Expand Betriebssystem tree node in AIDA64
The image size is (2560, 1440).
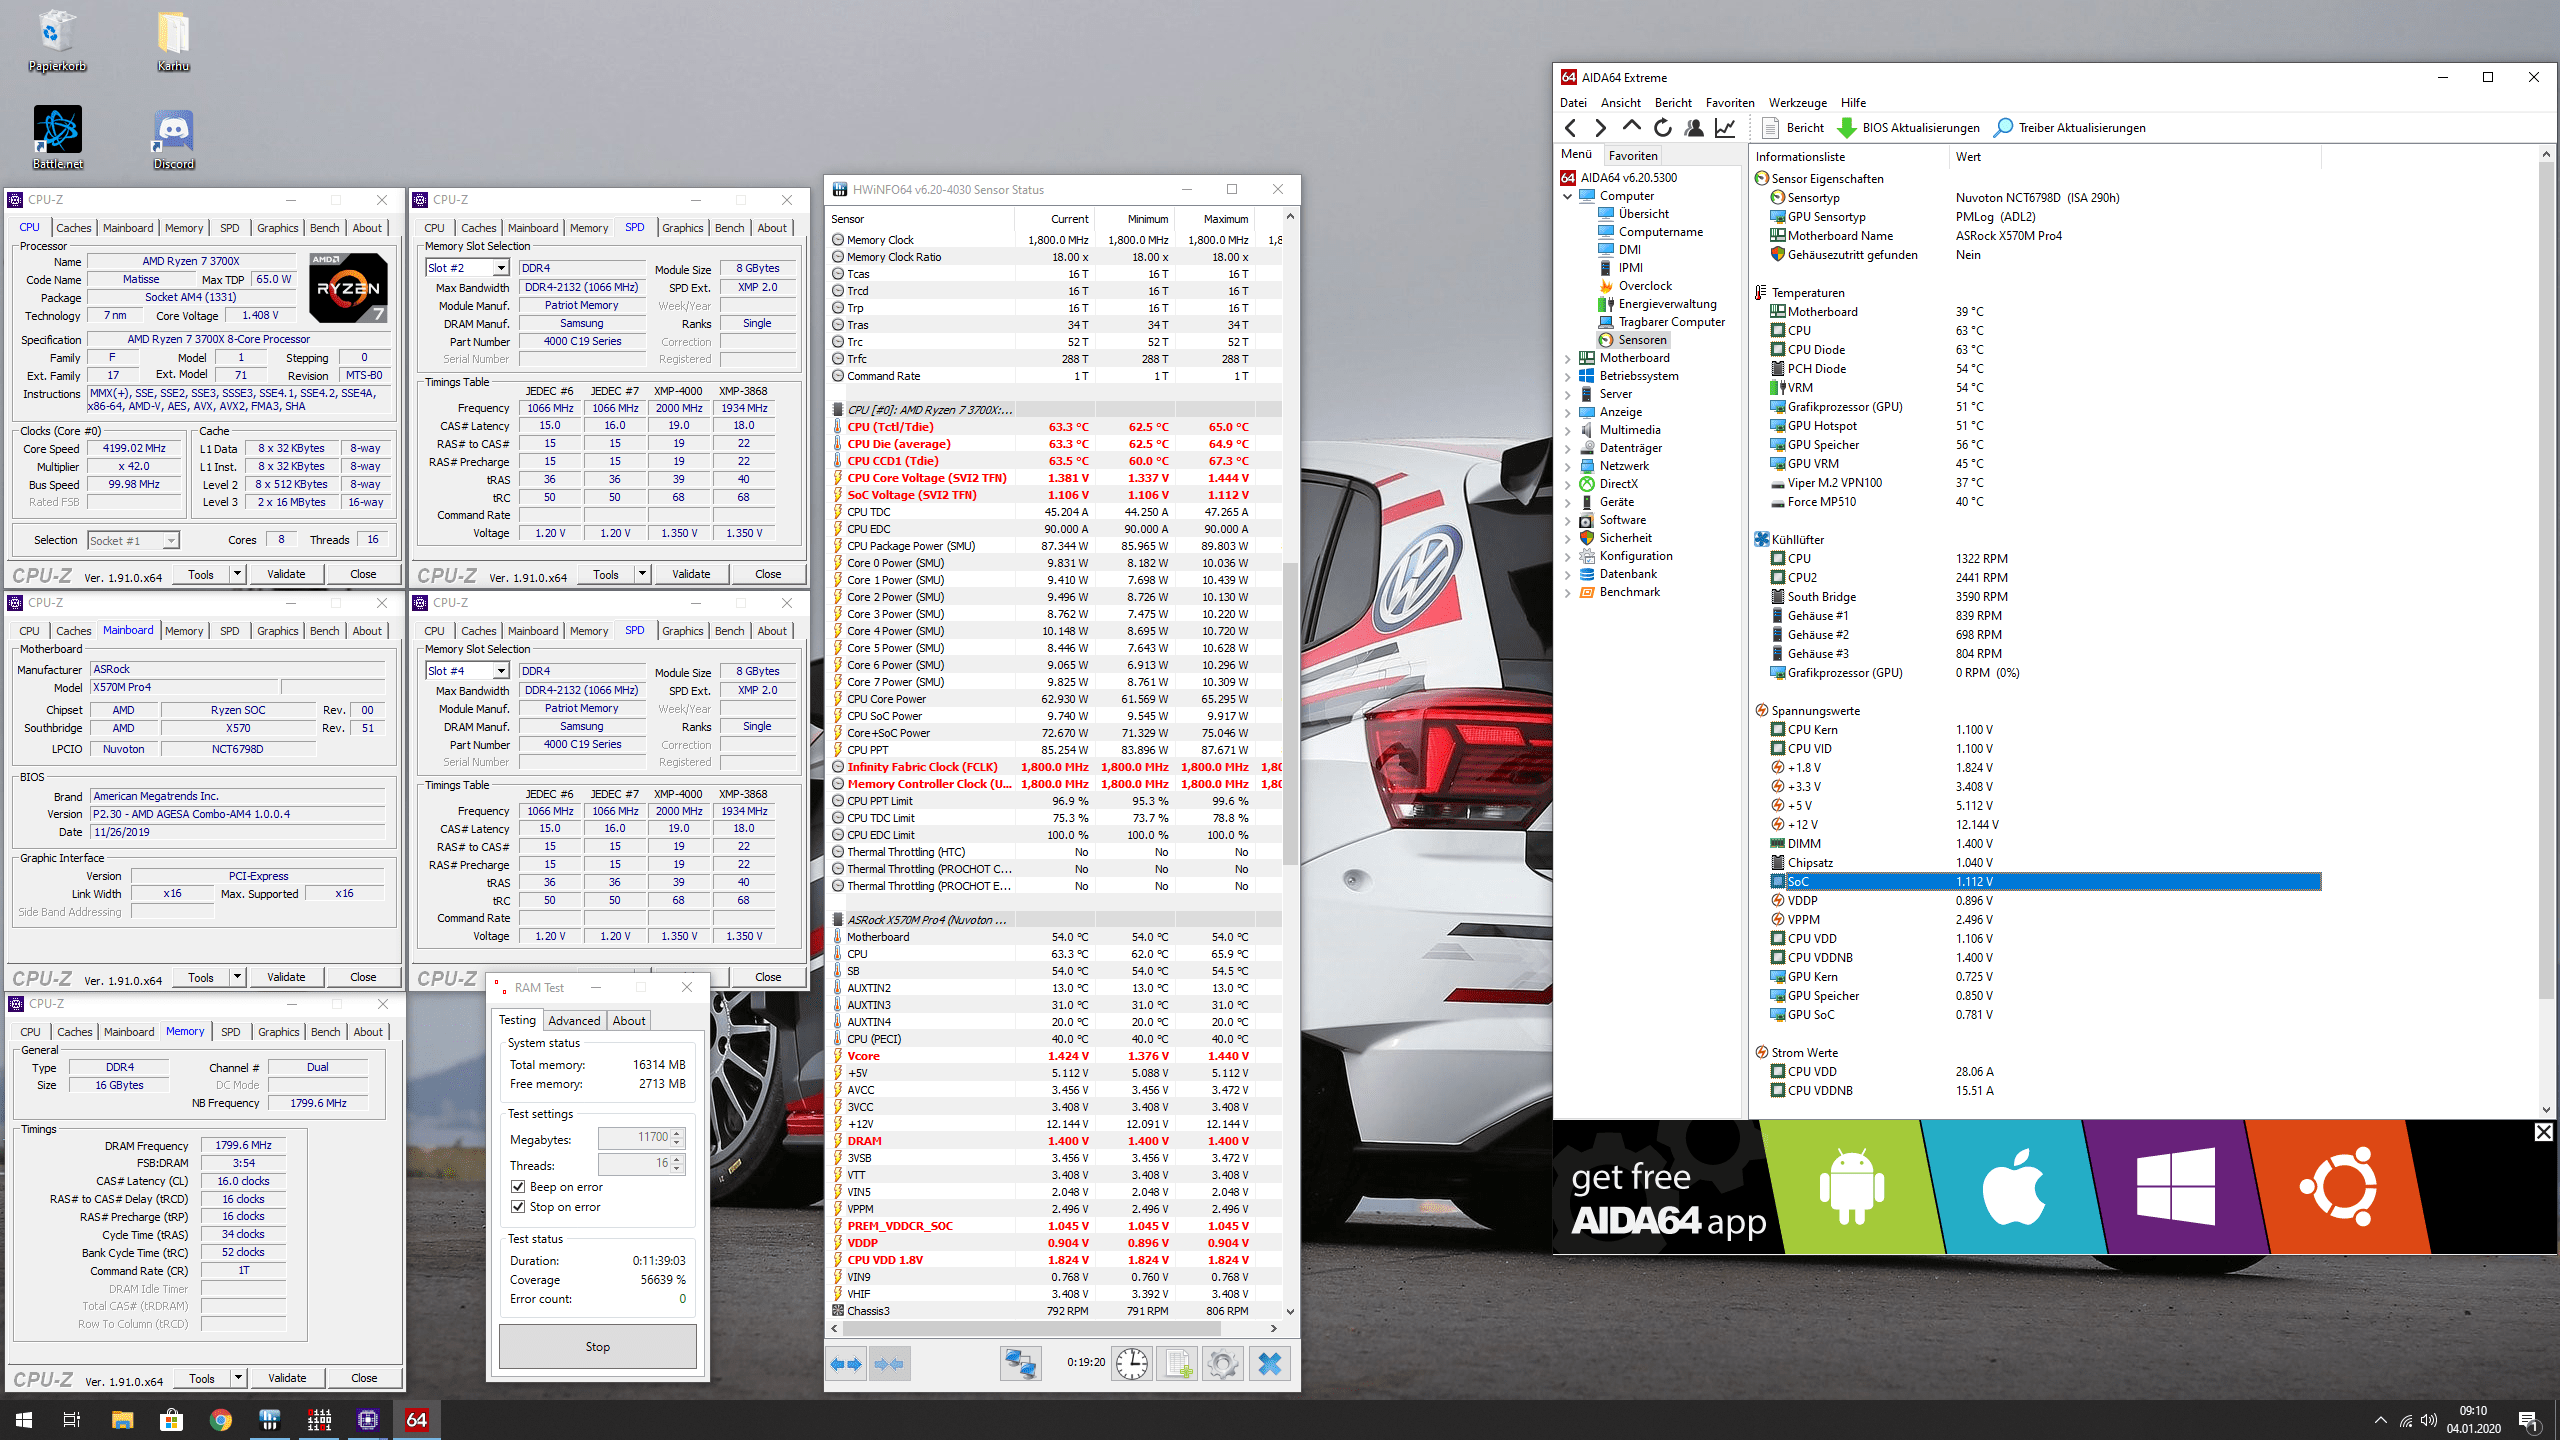(1567, 376)
